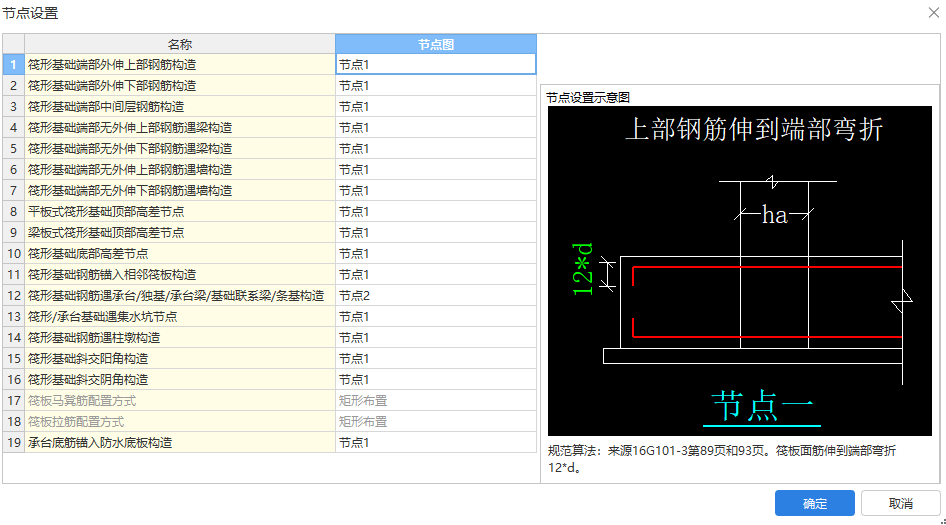Select row 筏形基础端部无外伸上部钢筋遇梁构造
This screenshot has width=946, height=525.
[x=180, y=128]
